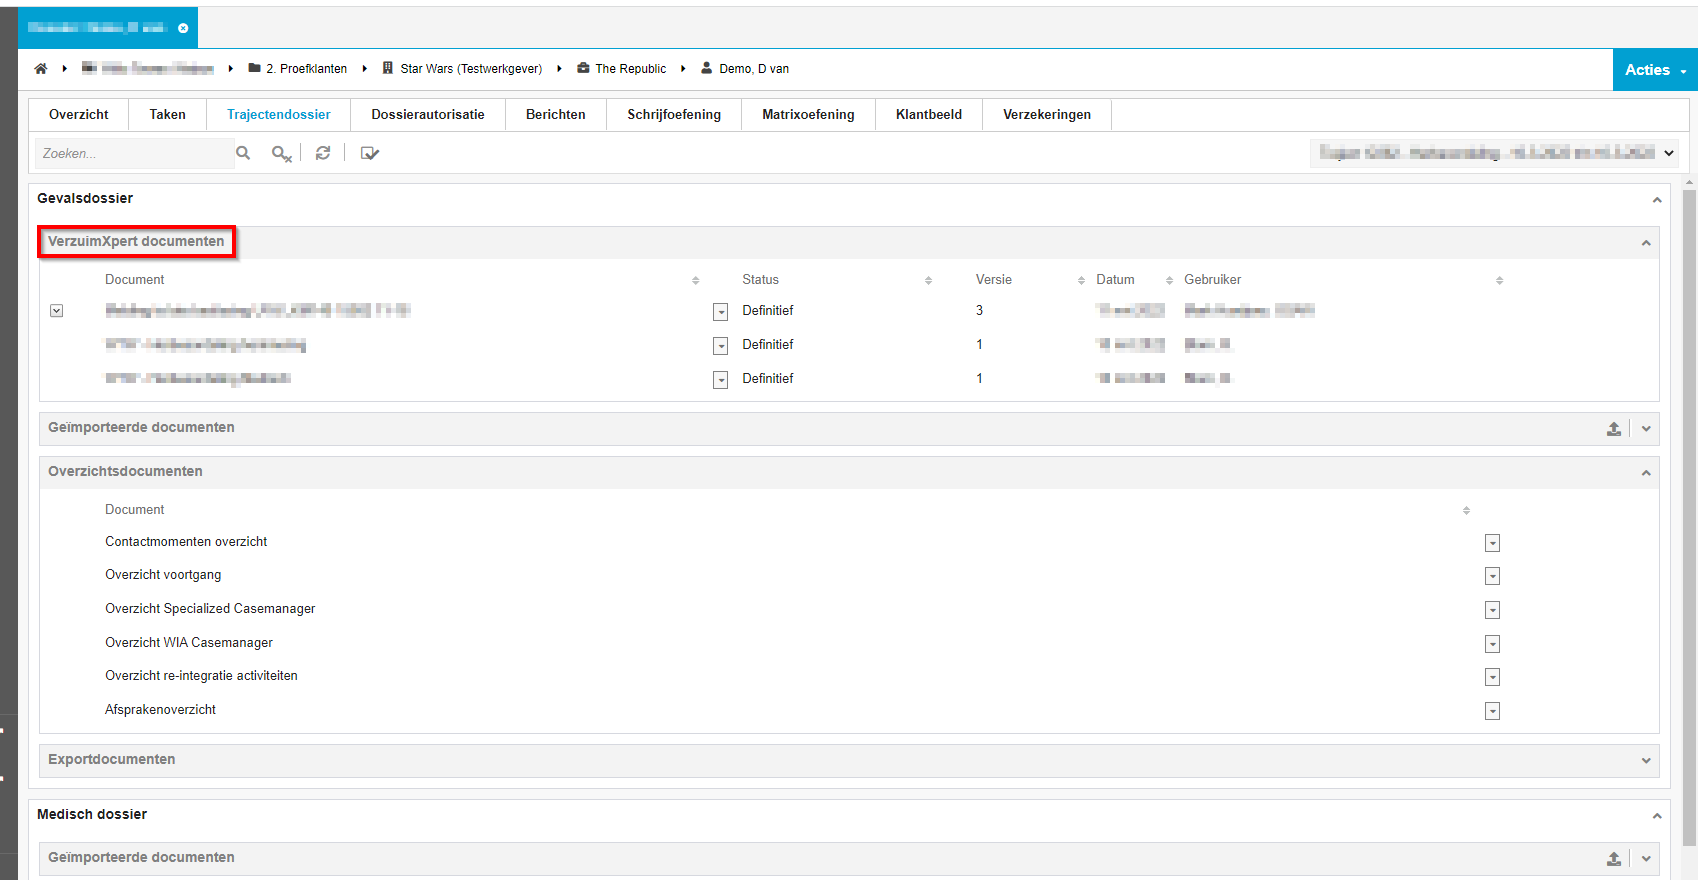Open the Overzicht voortgang document

pos(163,575)
